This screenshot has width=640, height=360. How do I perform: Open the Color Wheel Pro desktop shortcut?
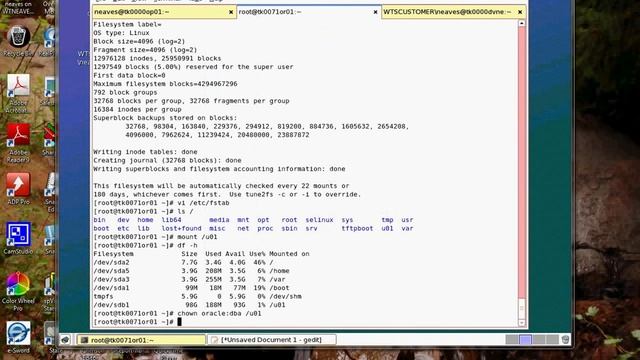point(18,291)
